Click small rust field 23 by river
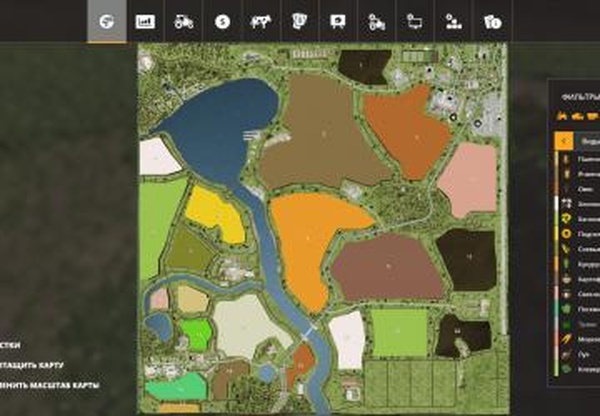600x416 pixels. pos(301,365)
